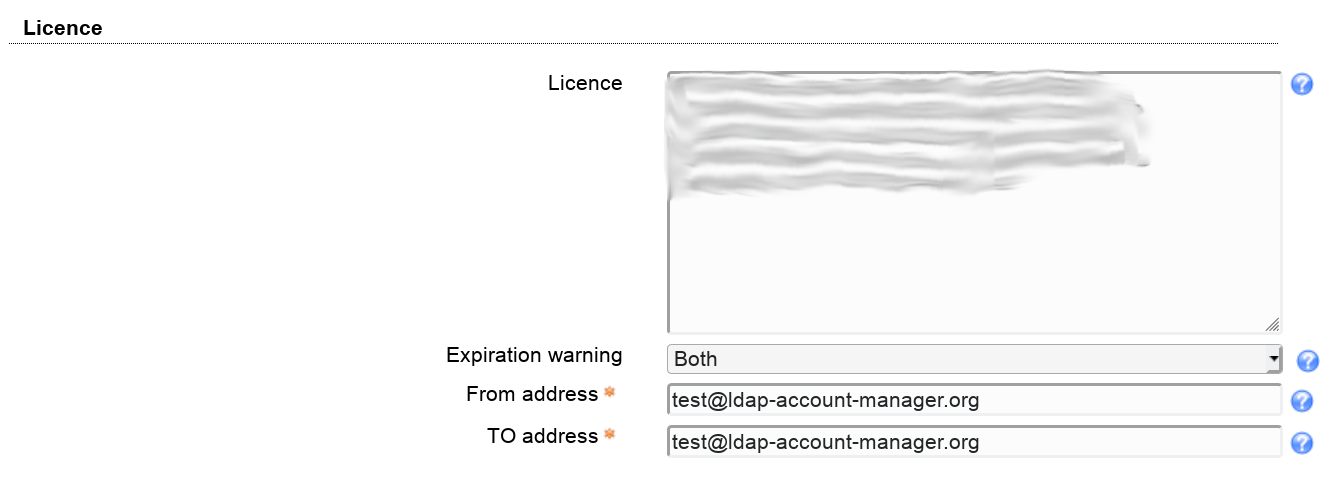Open the TO address help icon

(x=1301, y=443)
